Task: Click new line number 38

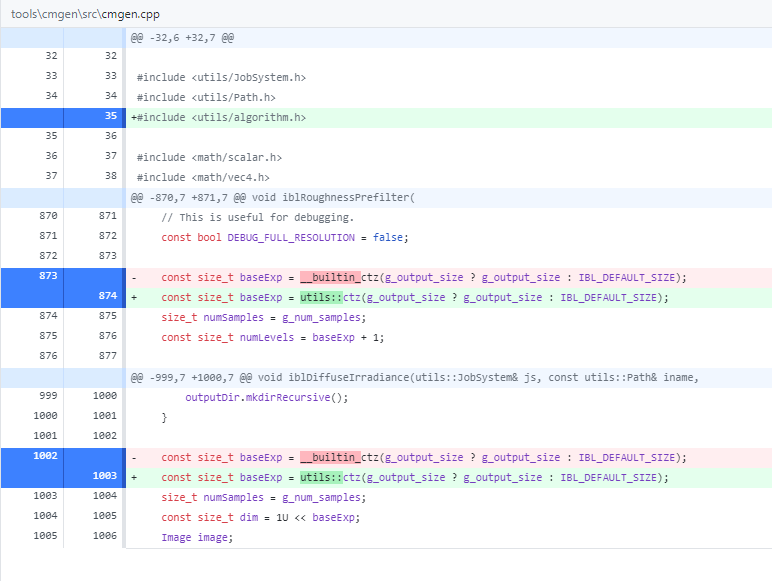Action: (111, 176)
